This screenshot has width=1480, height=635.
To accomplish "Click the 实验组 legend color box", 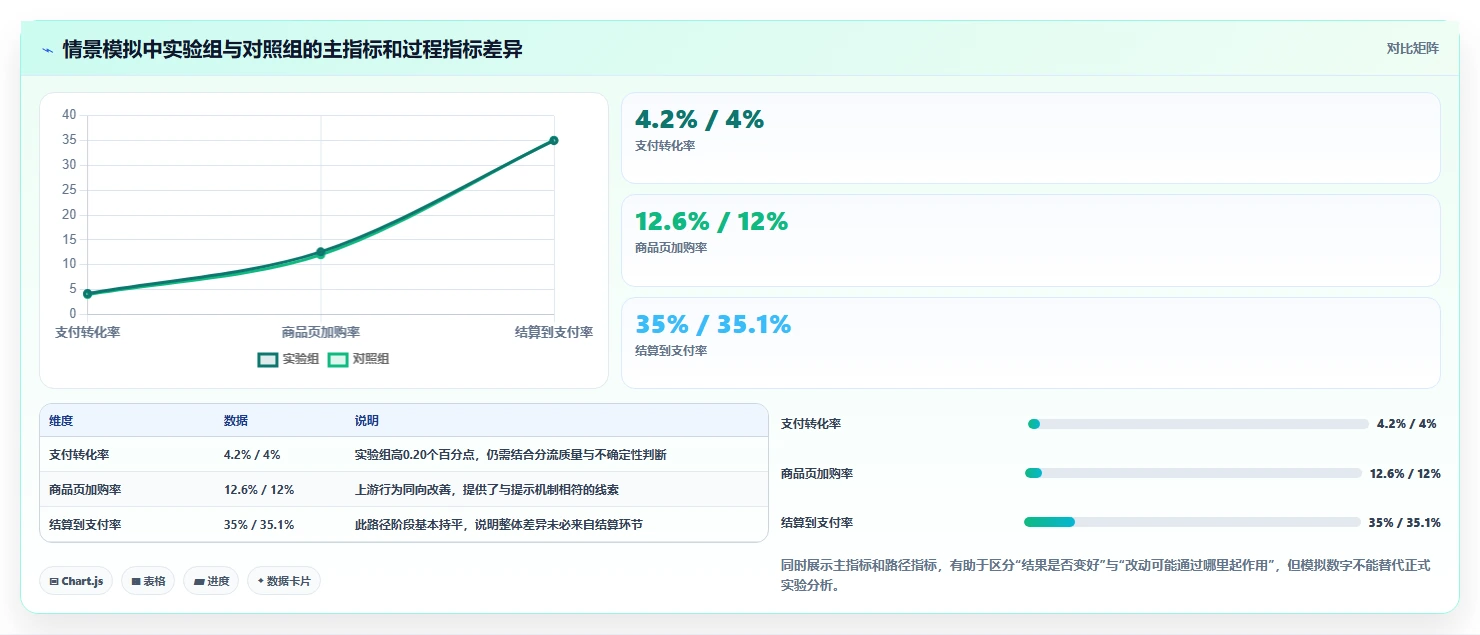I will click(268, 360).
